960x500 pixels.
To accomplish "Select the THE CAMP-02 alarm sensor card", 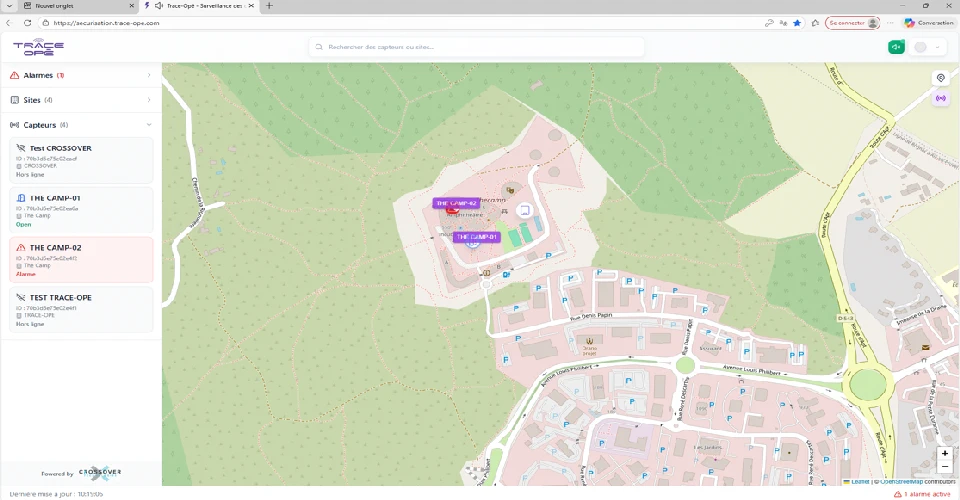I will tap(81, 260).
